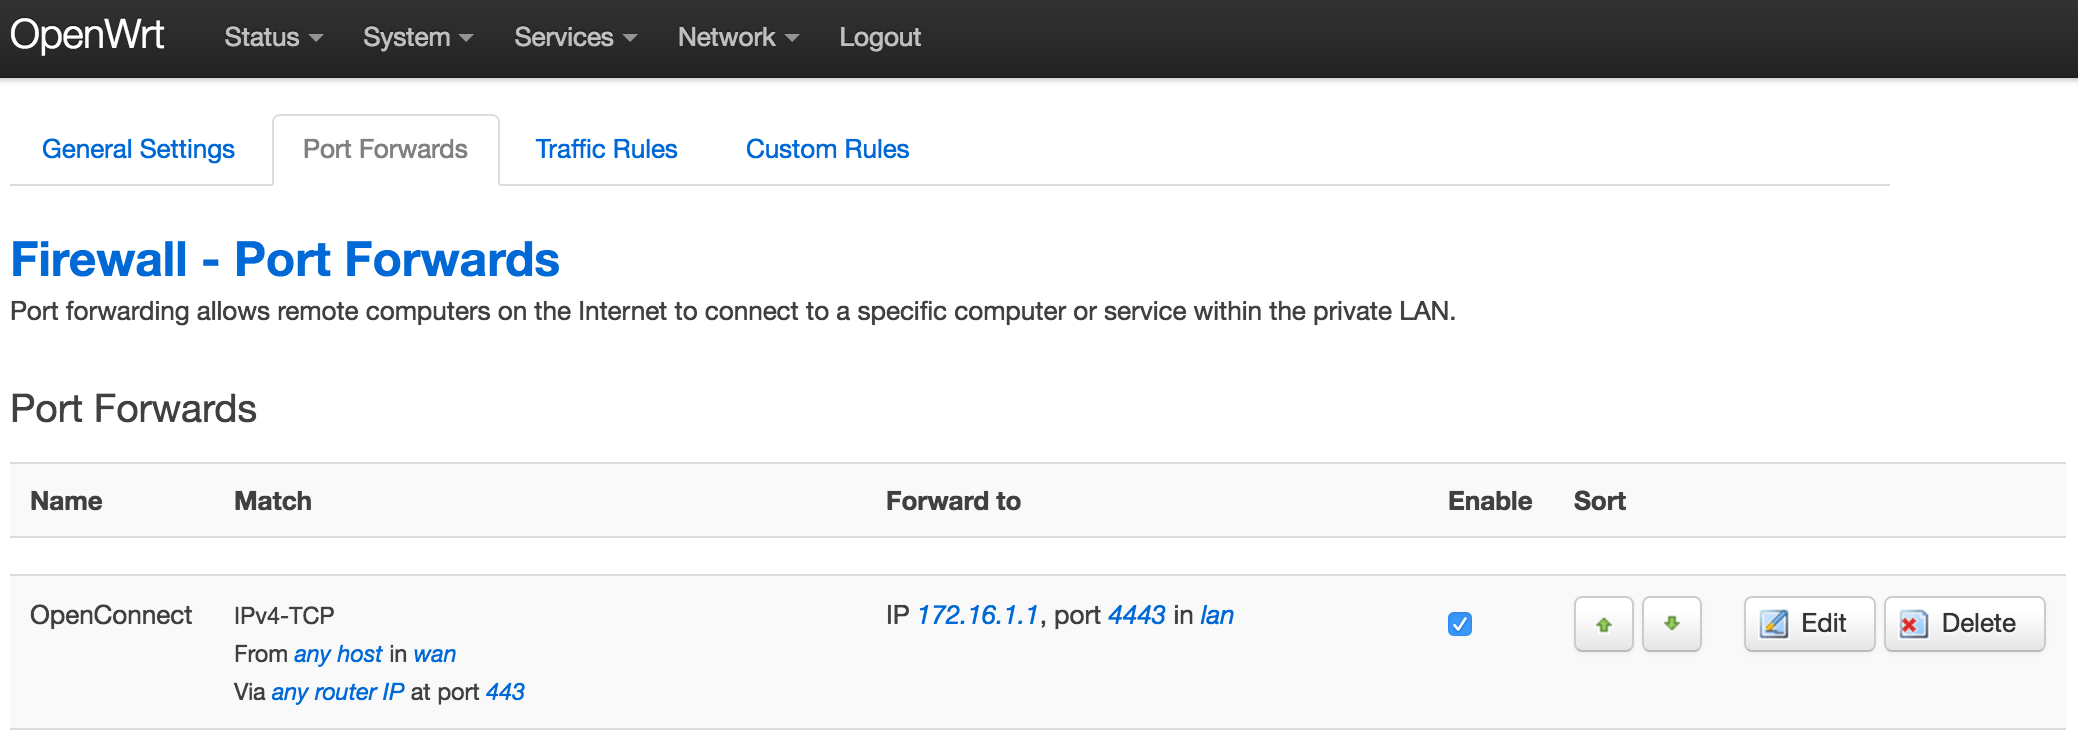
Task: Follow the 172.16.1.1 IP link
Action: pyautogui.click(x=978, y=615)
